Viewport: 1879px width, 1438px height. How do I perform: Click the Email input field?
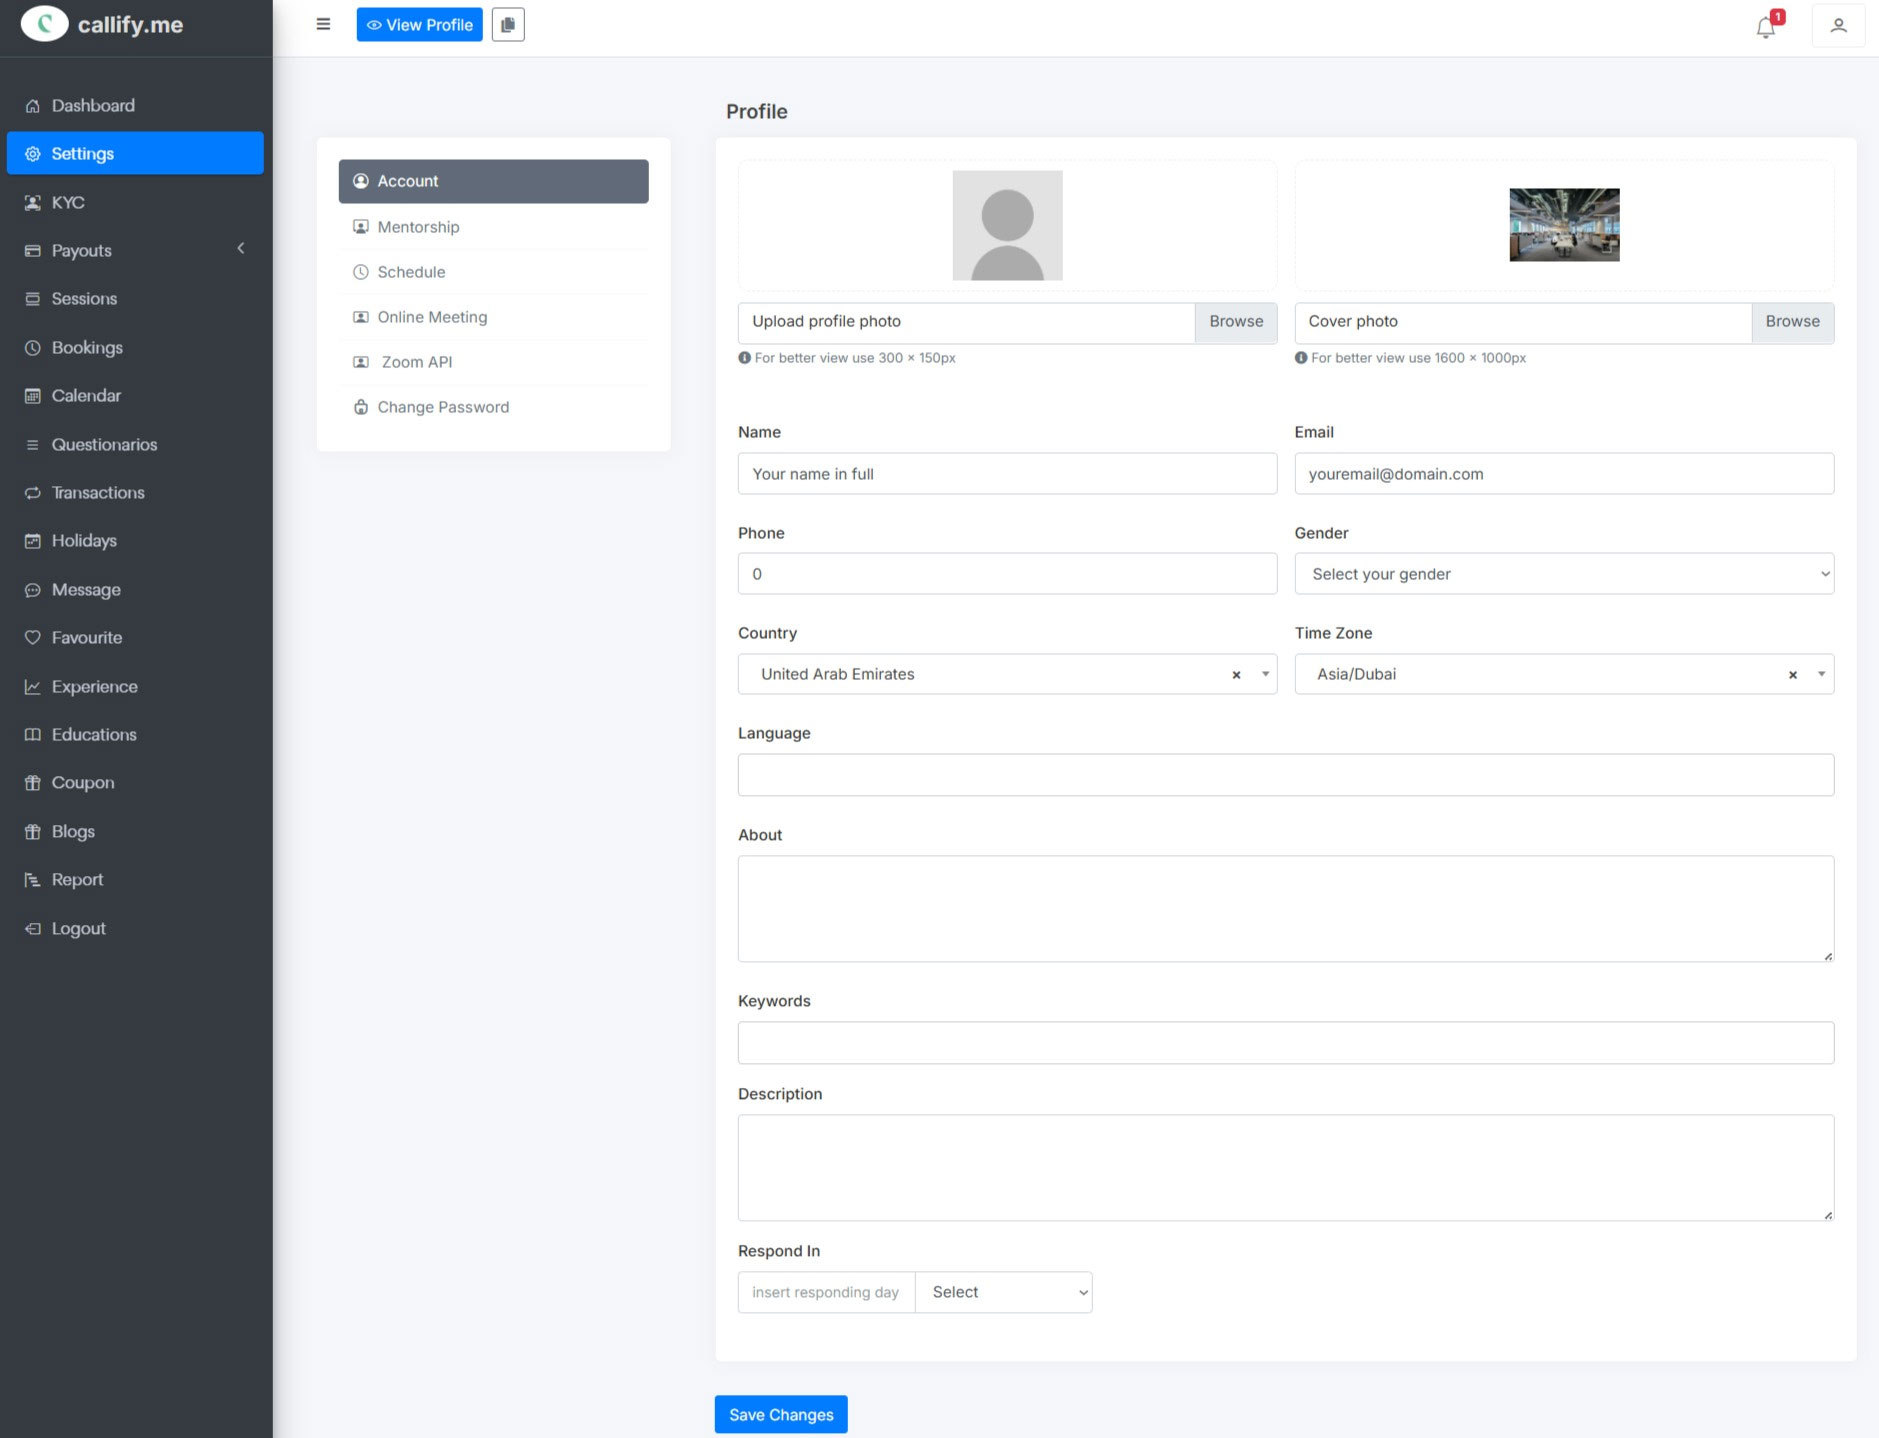1564,474
